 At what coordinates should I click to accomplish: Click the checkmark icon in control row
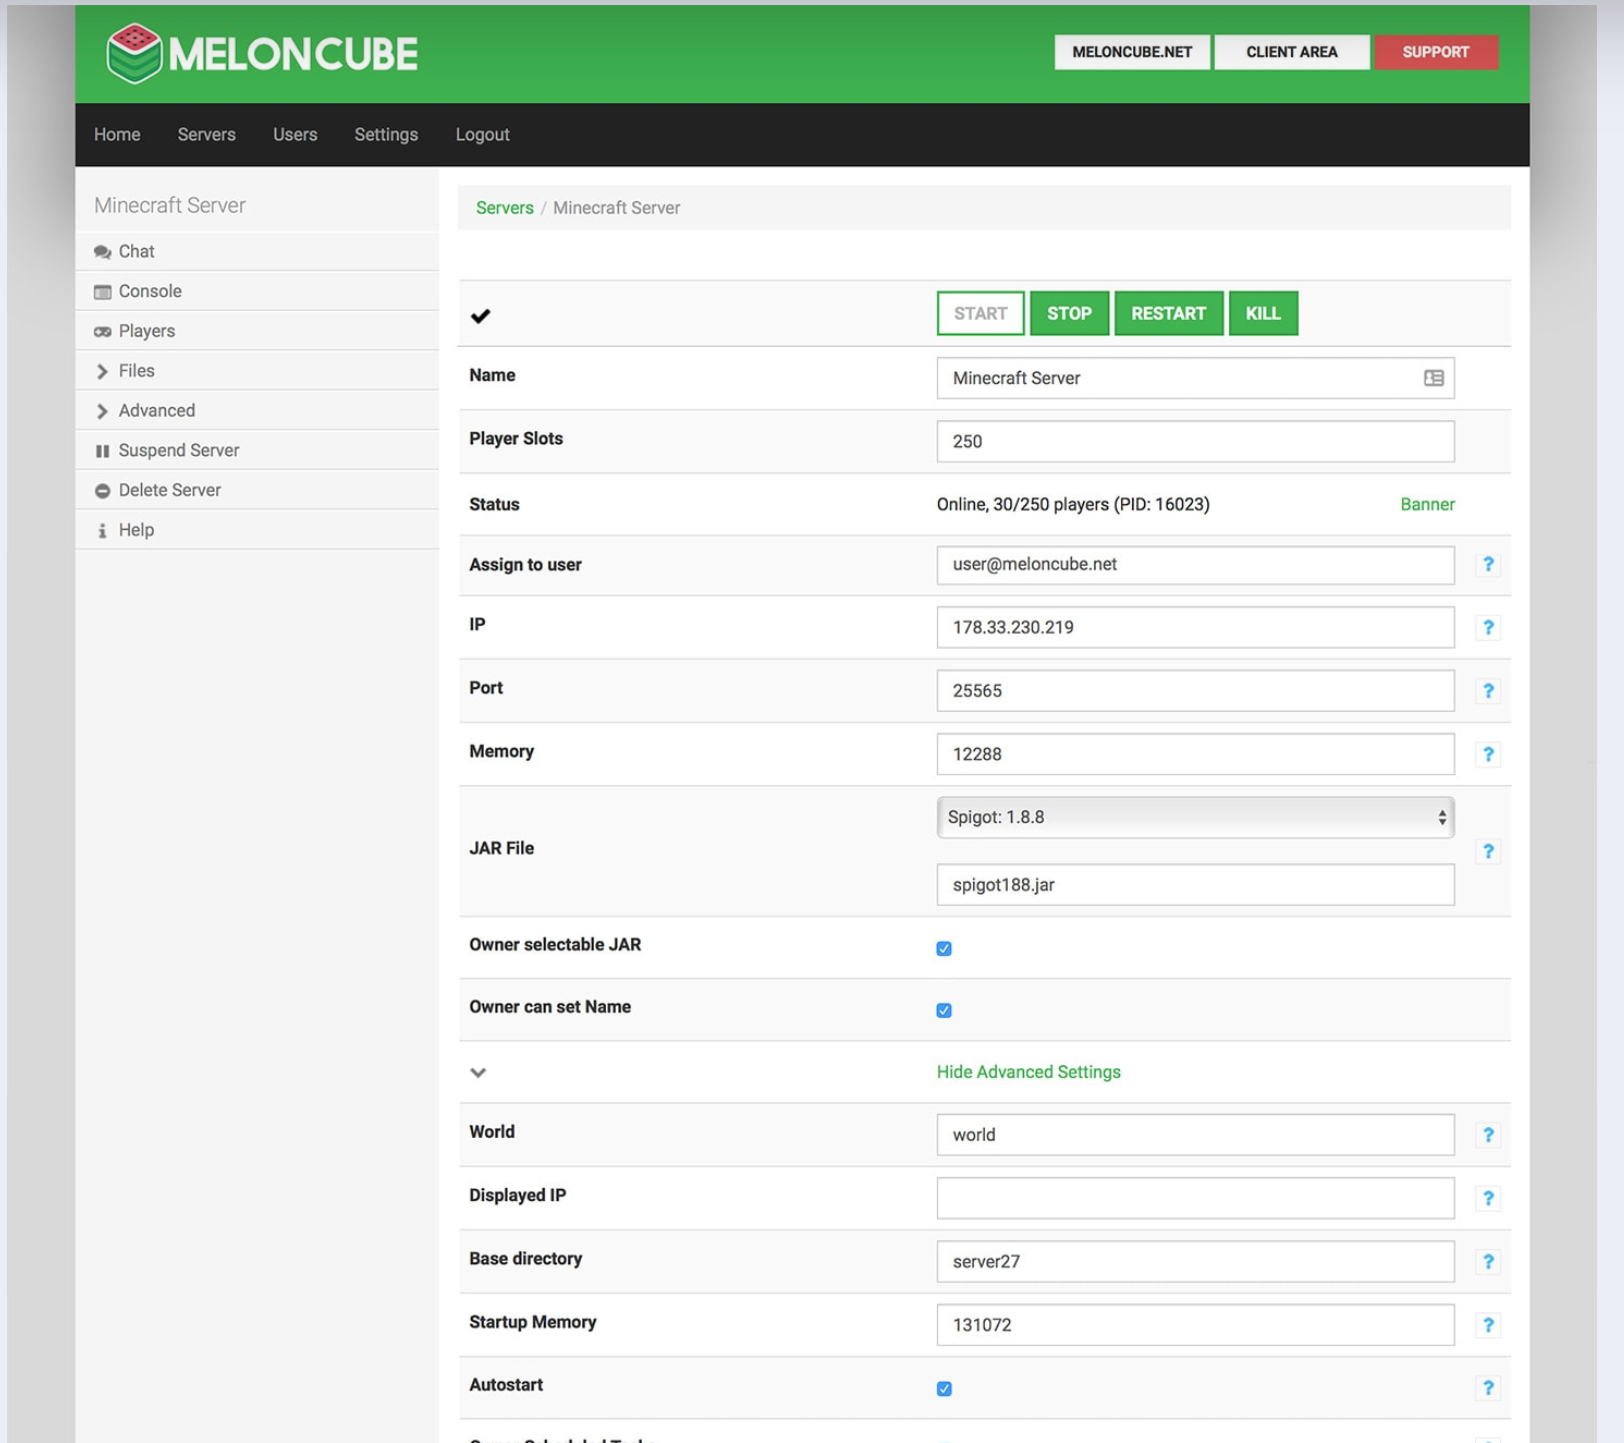(481, 316)
